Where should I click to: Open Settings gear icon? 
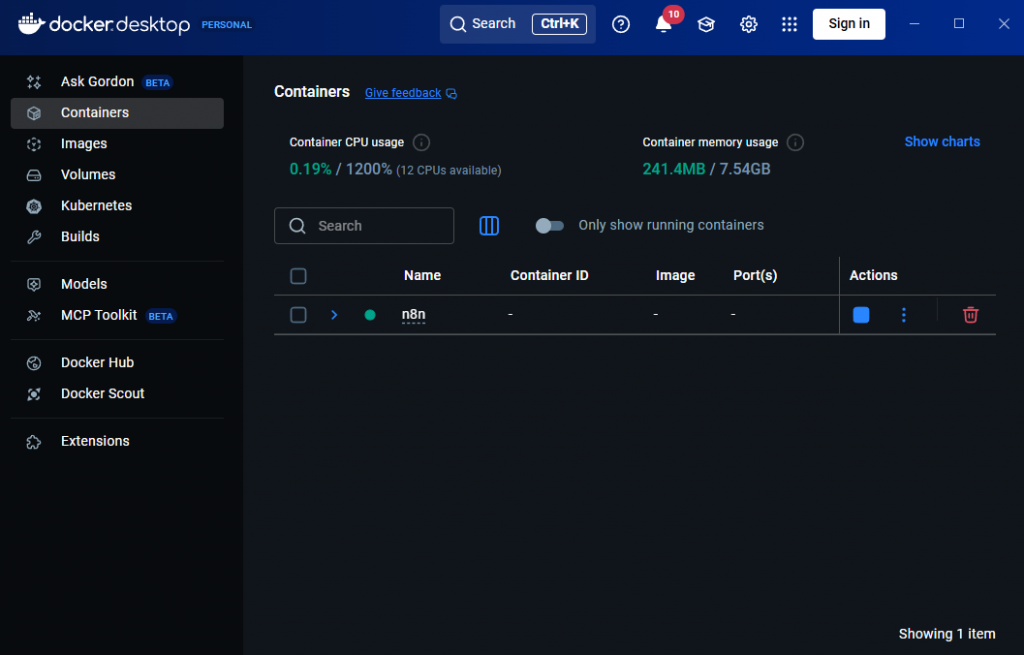click(x=748, y=24)
